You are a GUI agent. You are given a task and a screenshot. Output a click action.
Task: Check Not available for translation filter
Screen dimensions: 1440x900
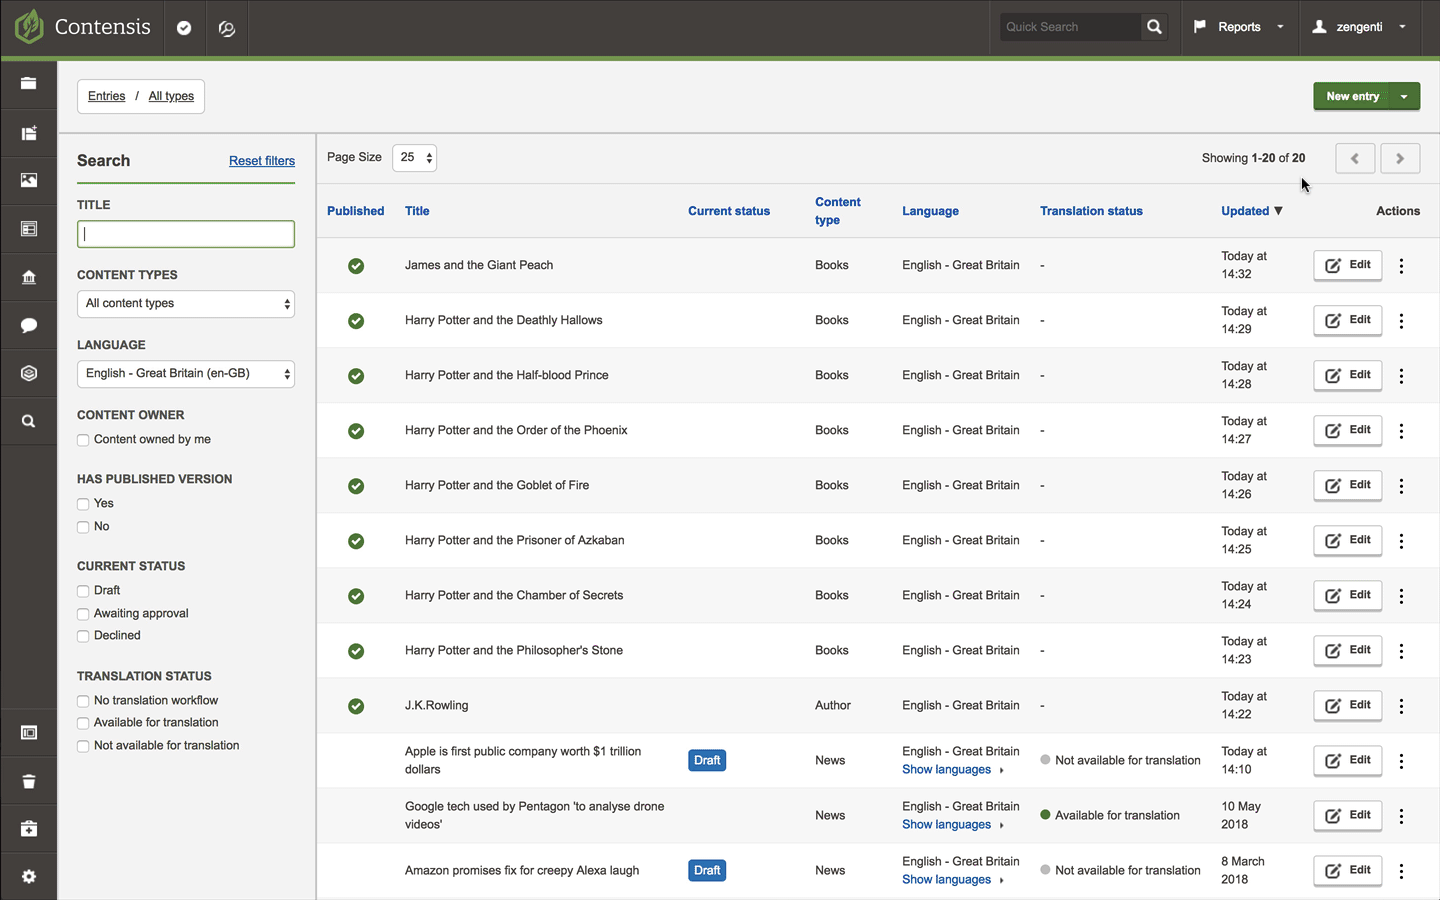83,746
